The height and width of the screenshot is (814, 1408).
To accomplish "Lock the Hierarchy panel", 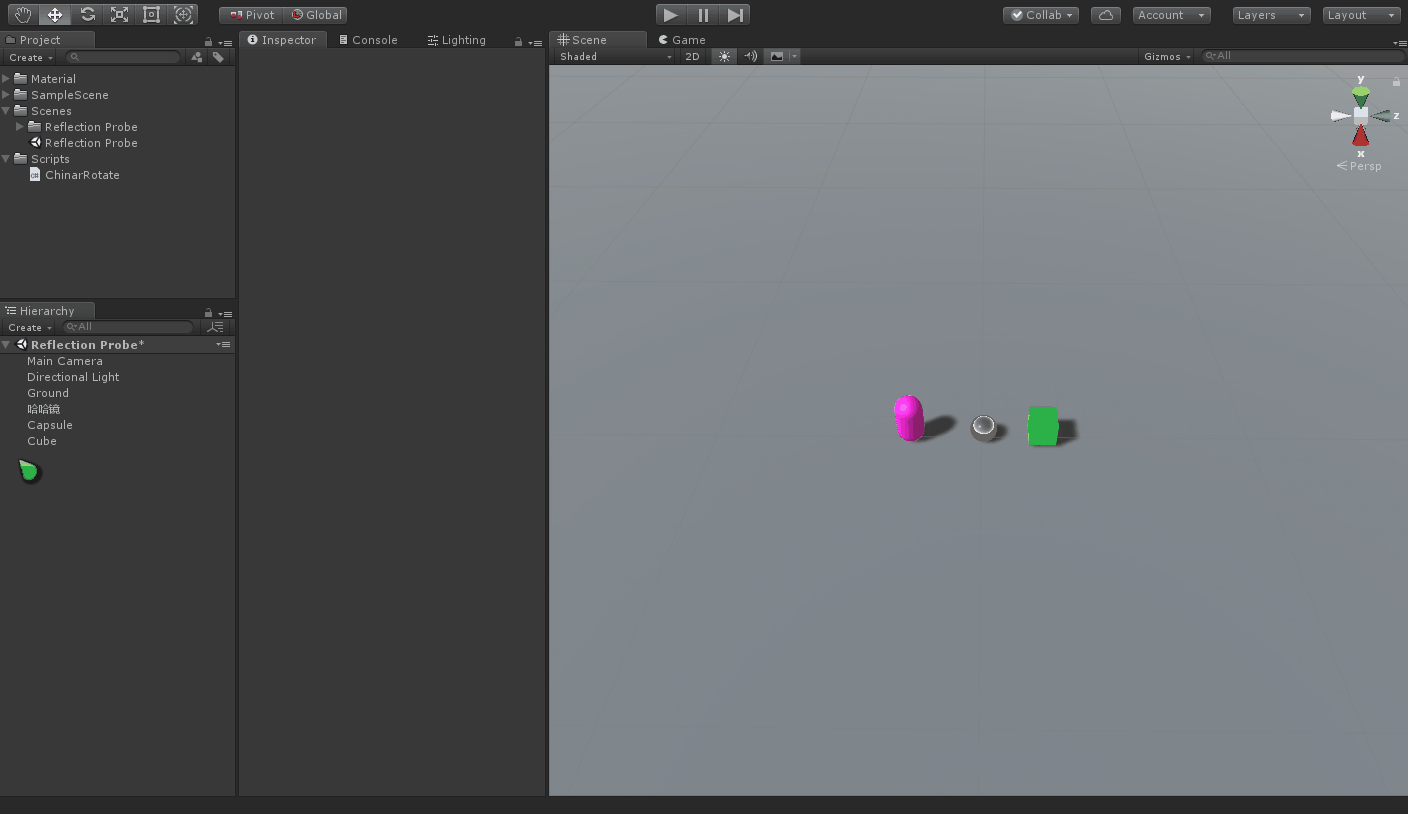I will [x=208, y=313].
